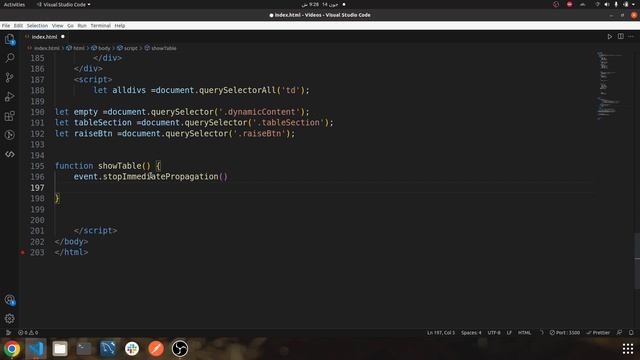Open the clock and calendar in top bar
Image resolution: width=640 pixels, height=360 pixels.
(x=320, y=4)
